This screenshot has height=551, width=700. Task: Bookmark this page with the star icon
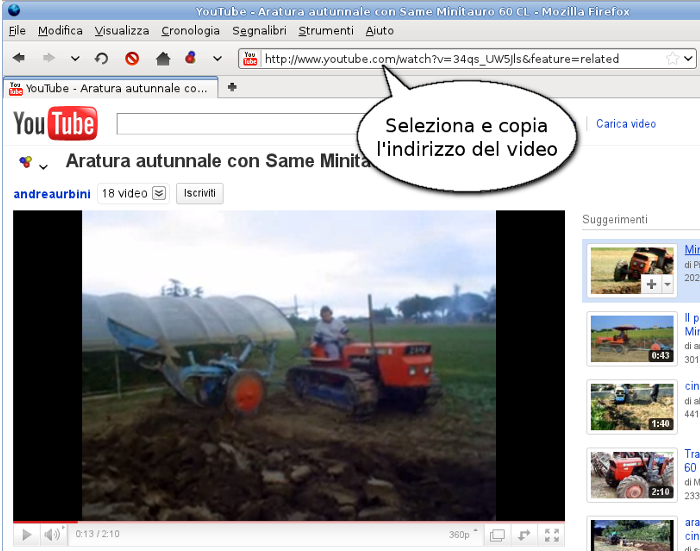pyautogui.click(x=673, y=59)
